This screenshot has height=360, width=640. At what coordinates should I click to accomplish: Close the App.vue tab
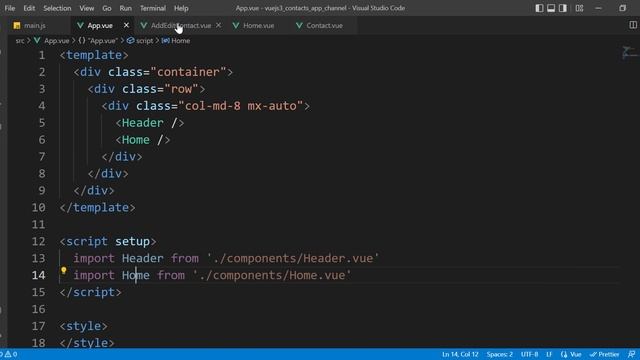[x=126, y=25]
